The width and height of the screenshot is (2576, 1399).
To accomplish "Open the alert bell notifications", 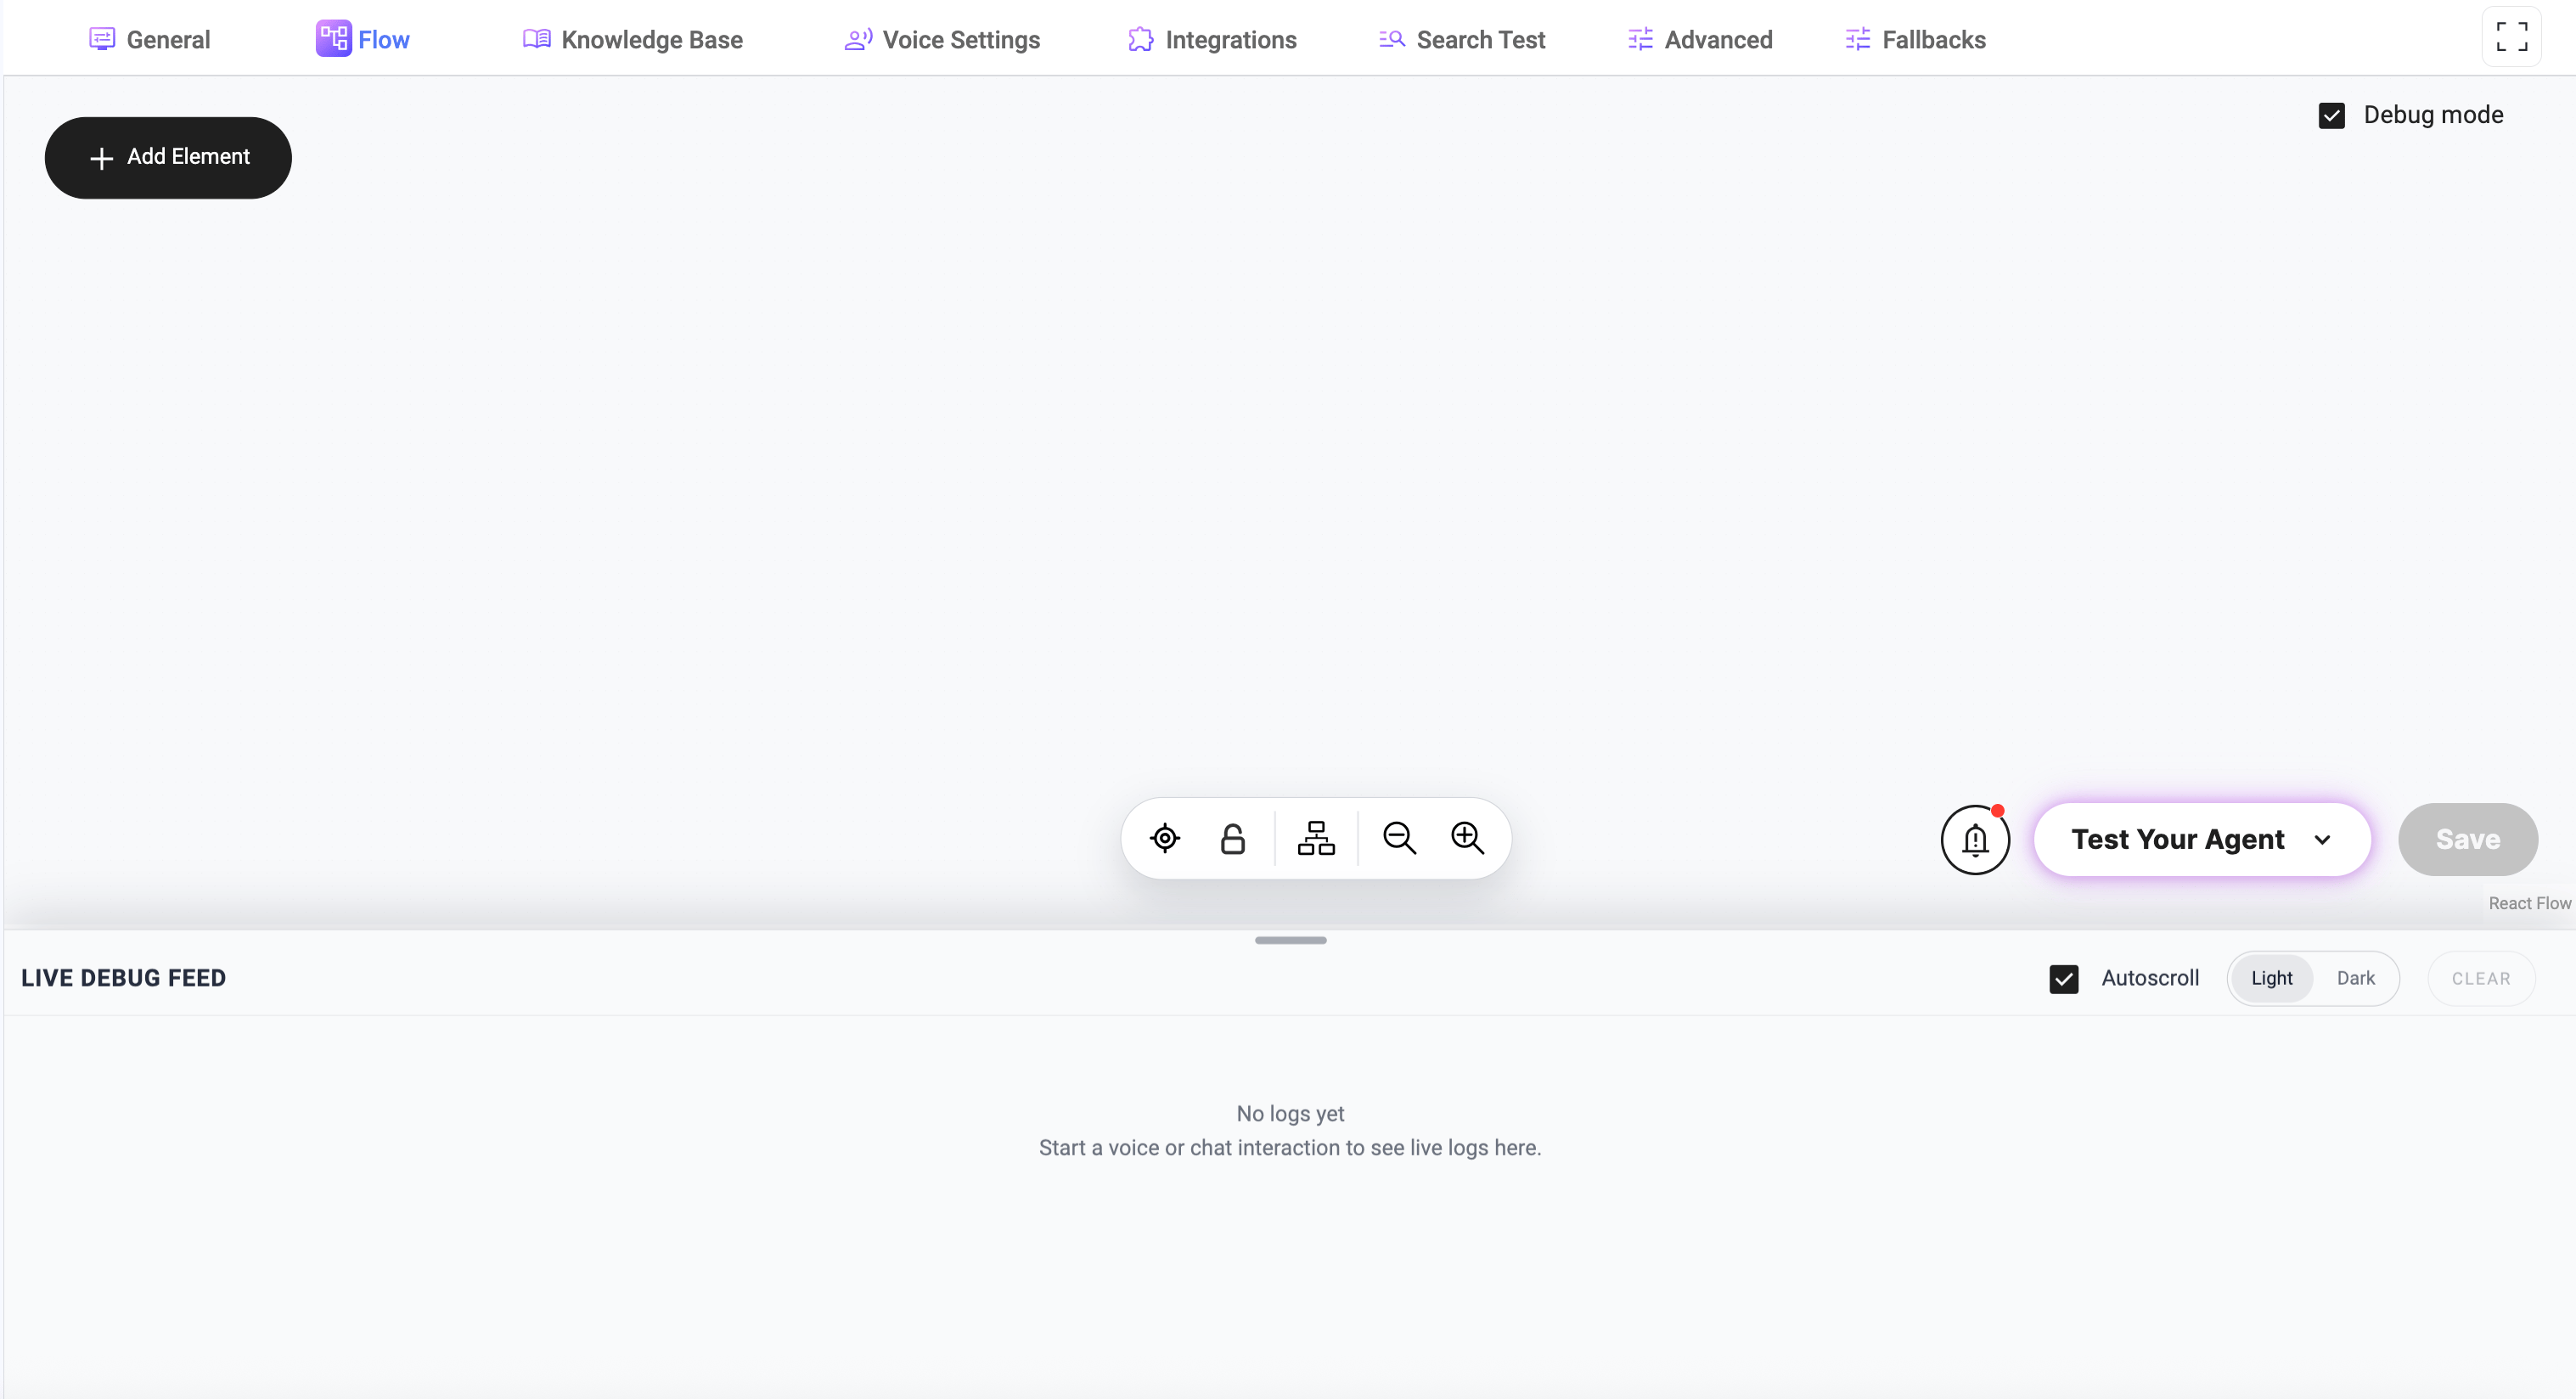I will [1975, 840].
